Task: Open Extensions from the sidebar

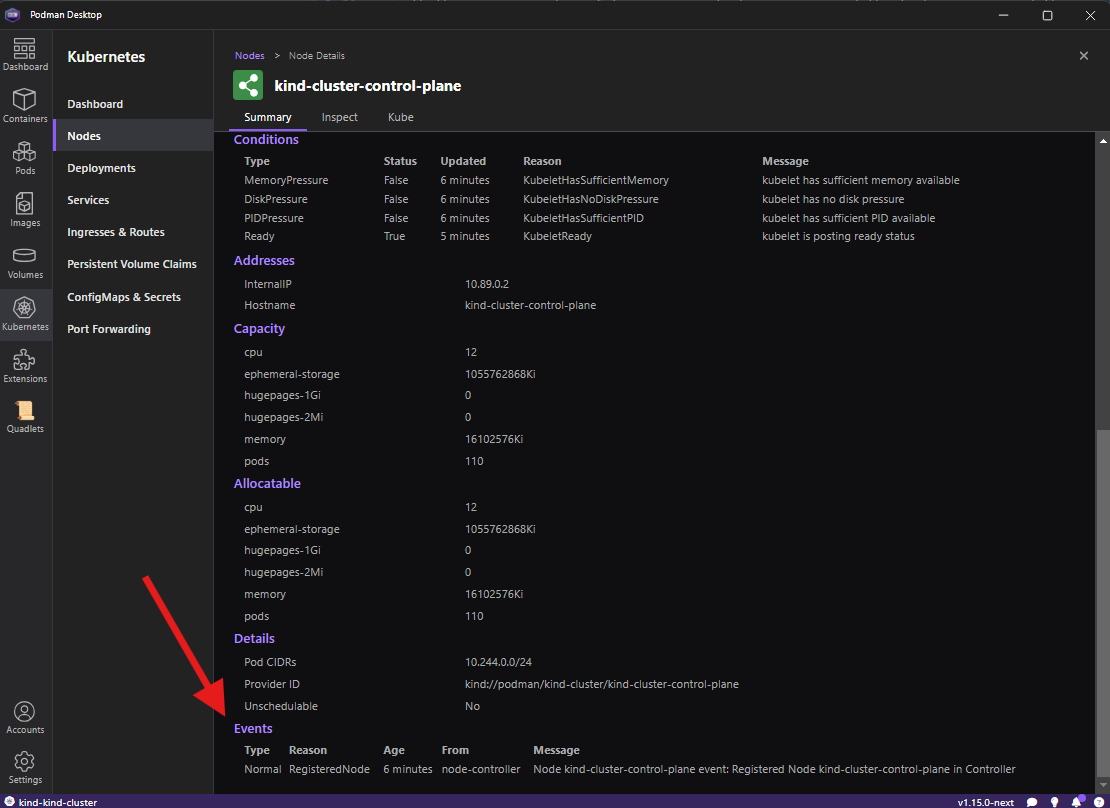Action: [x=25, y=365]
